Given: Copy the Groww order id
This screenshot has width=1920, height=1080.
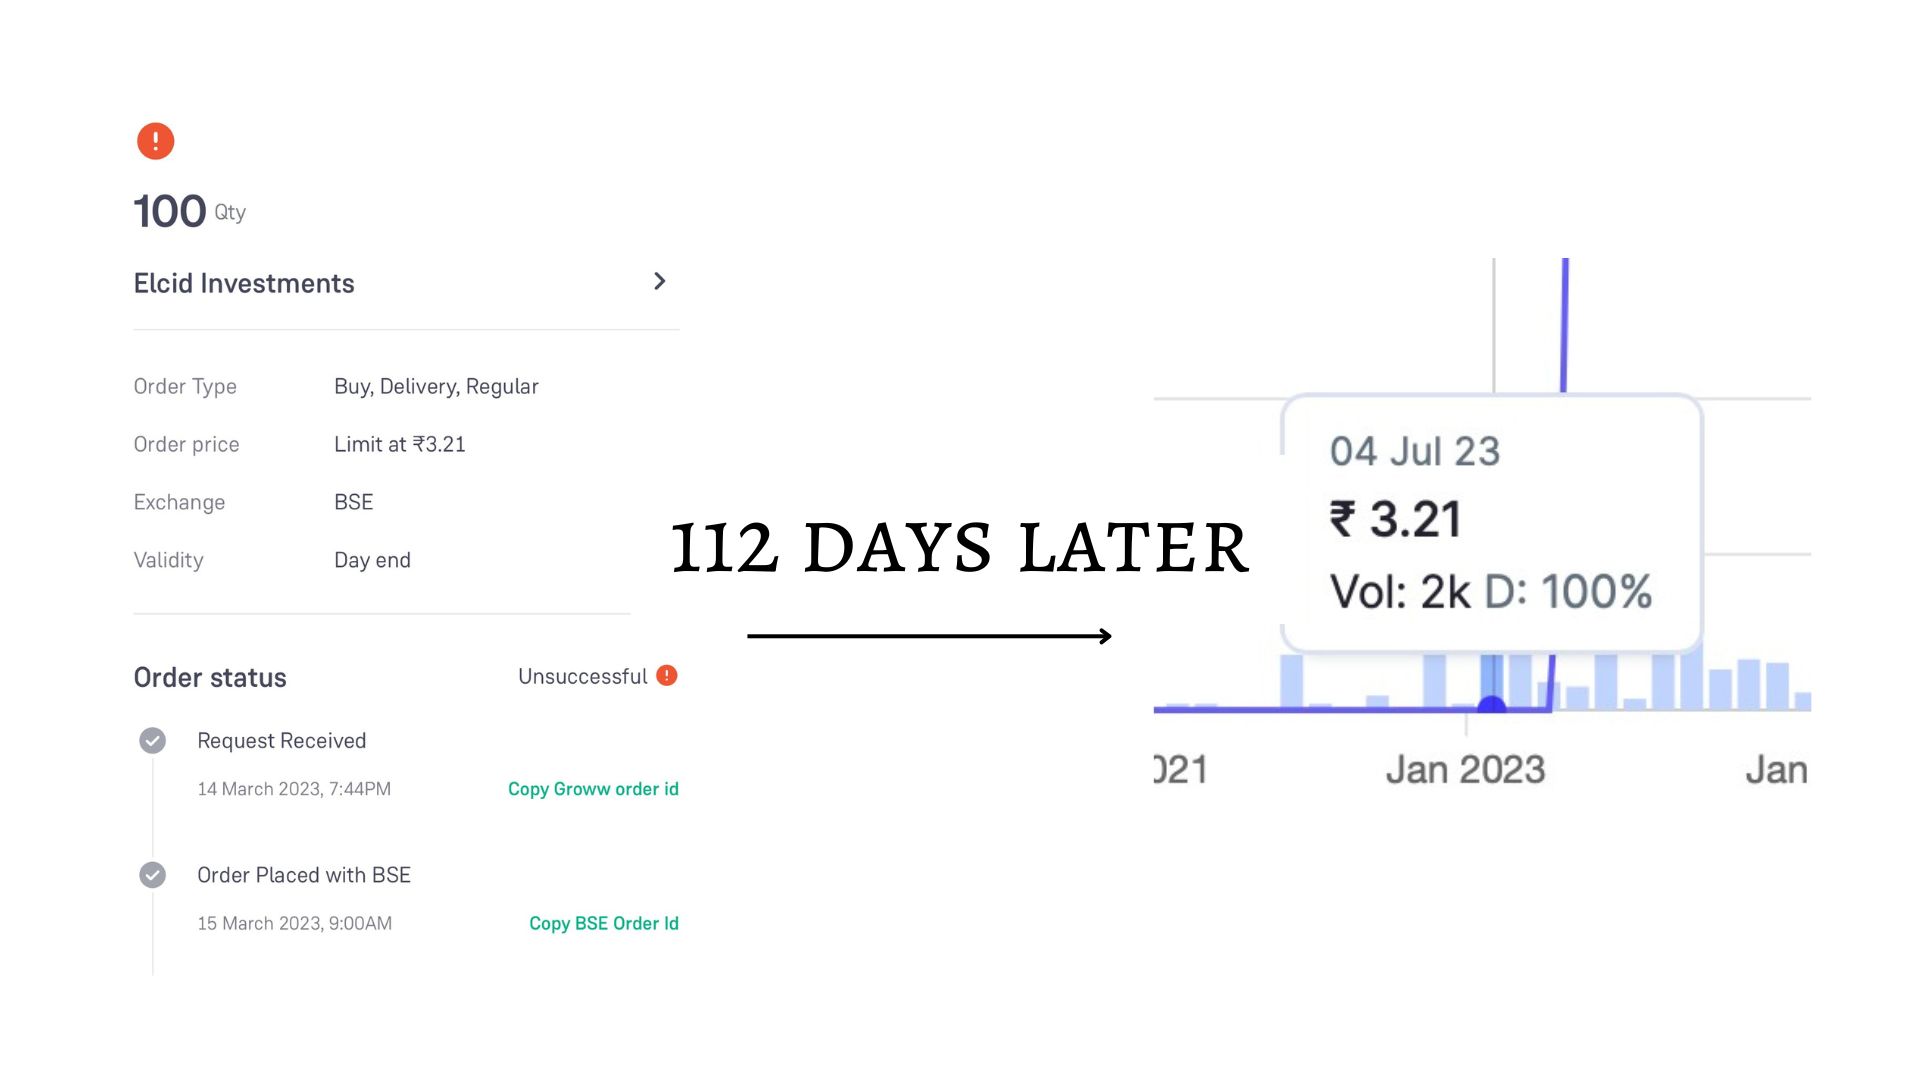Looking at the screenshot, I should [593, 789].
